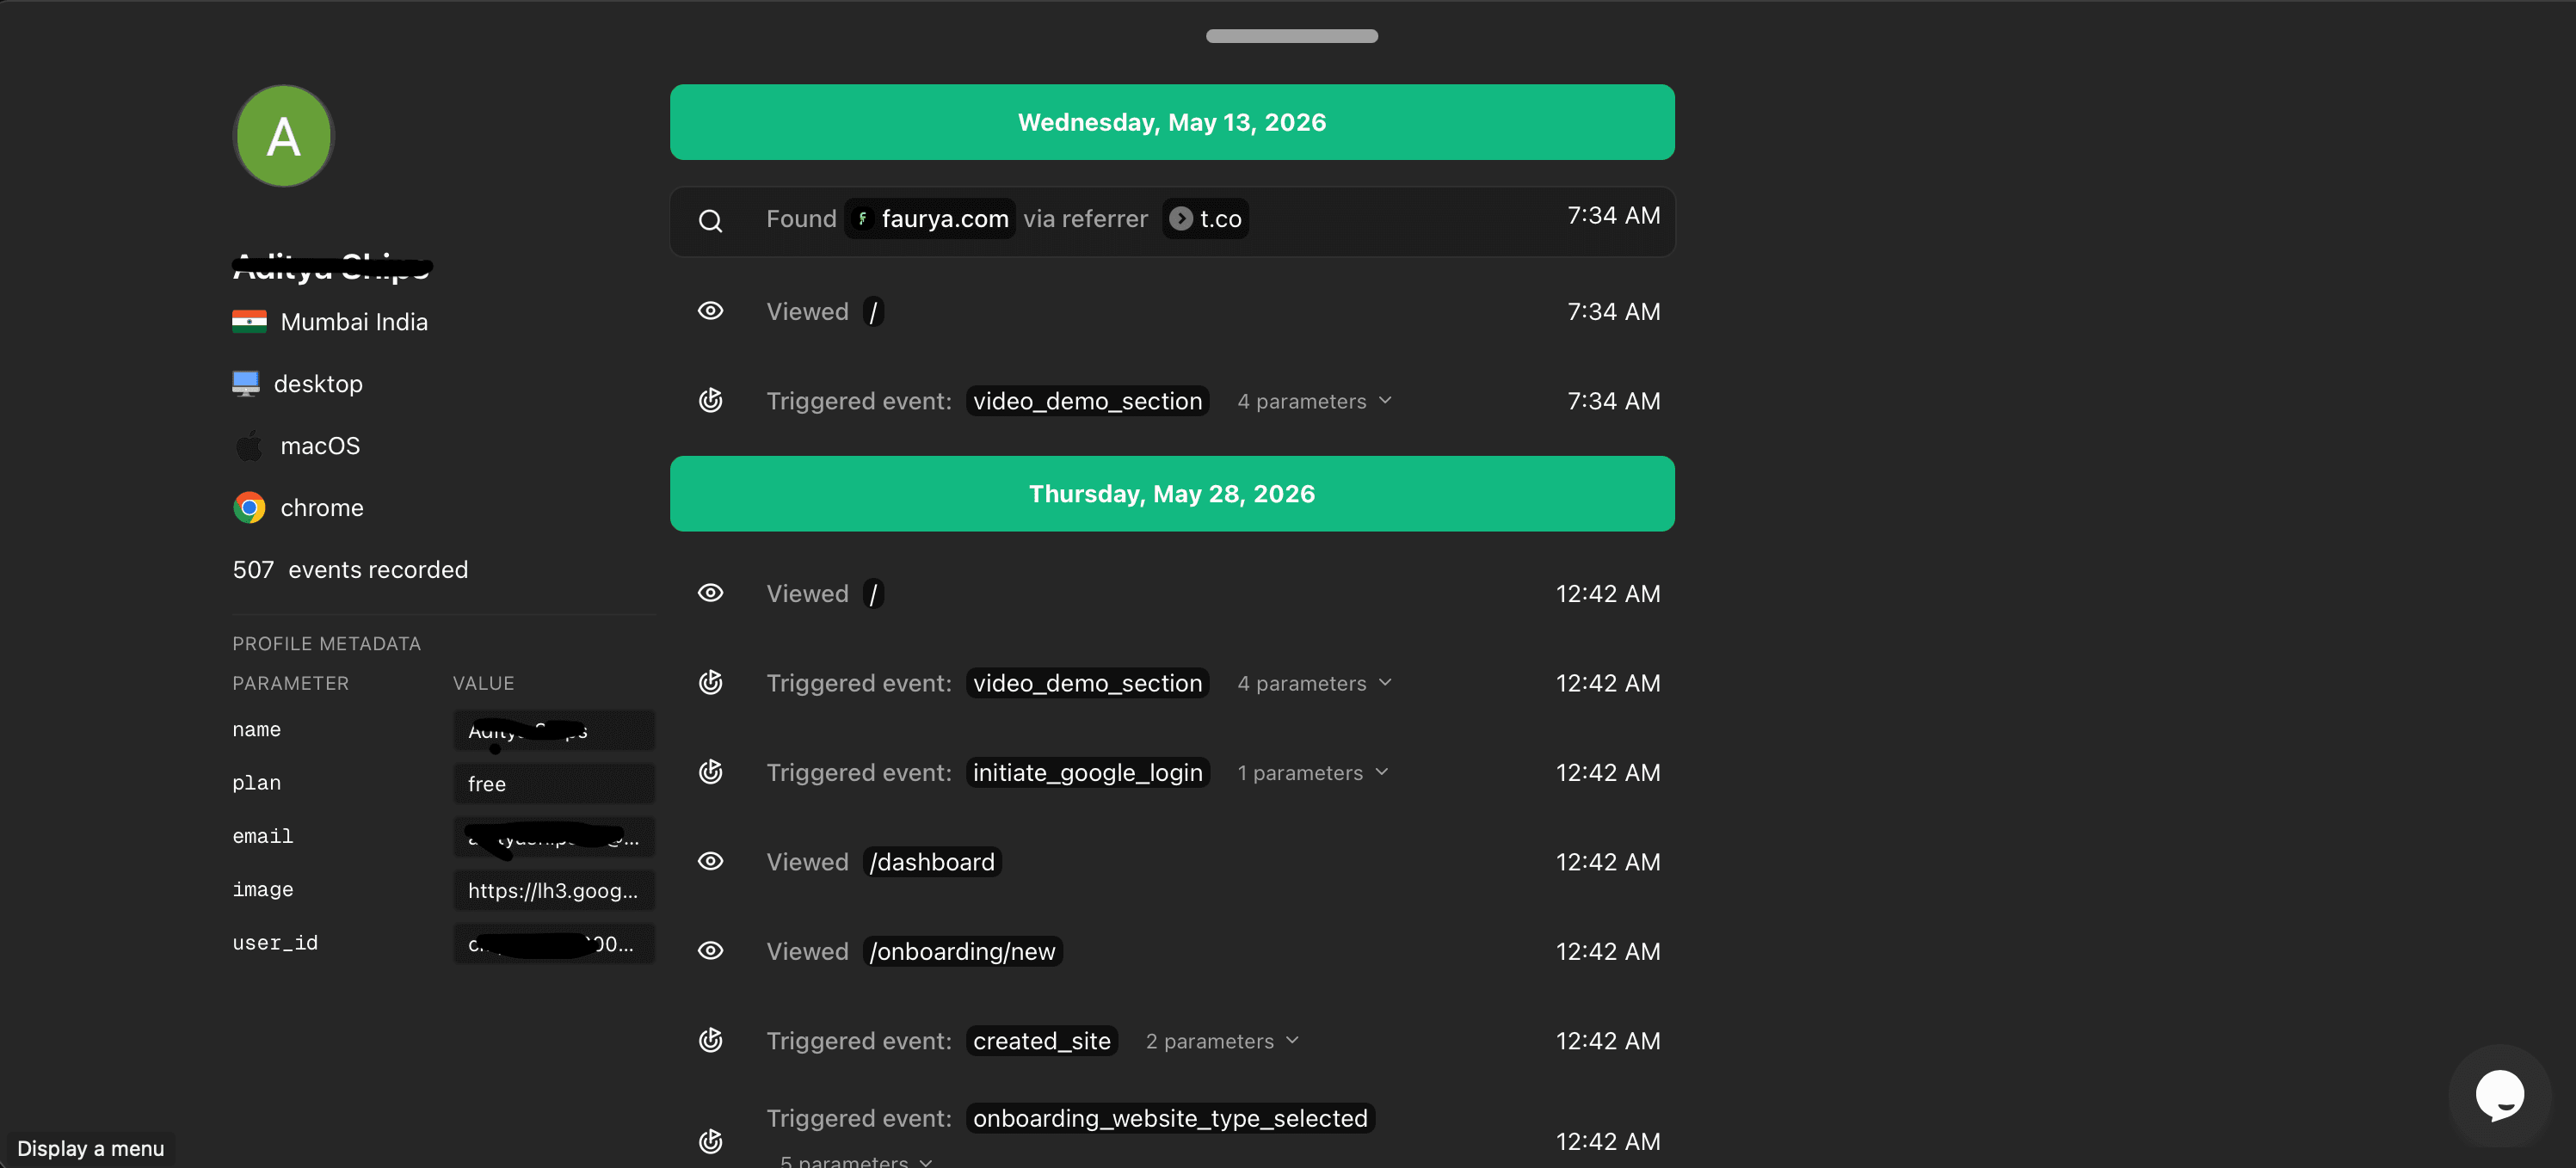
Task: Click the desktop monitor icon
Action: point(246,384)
